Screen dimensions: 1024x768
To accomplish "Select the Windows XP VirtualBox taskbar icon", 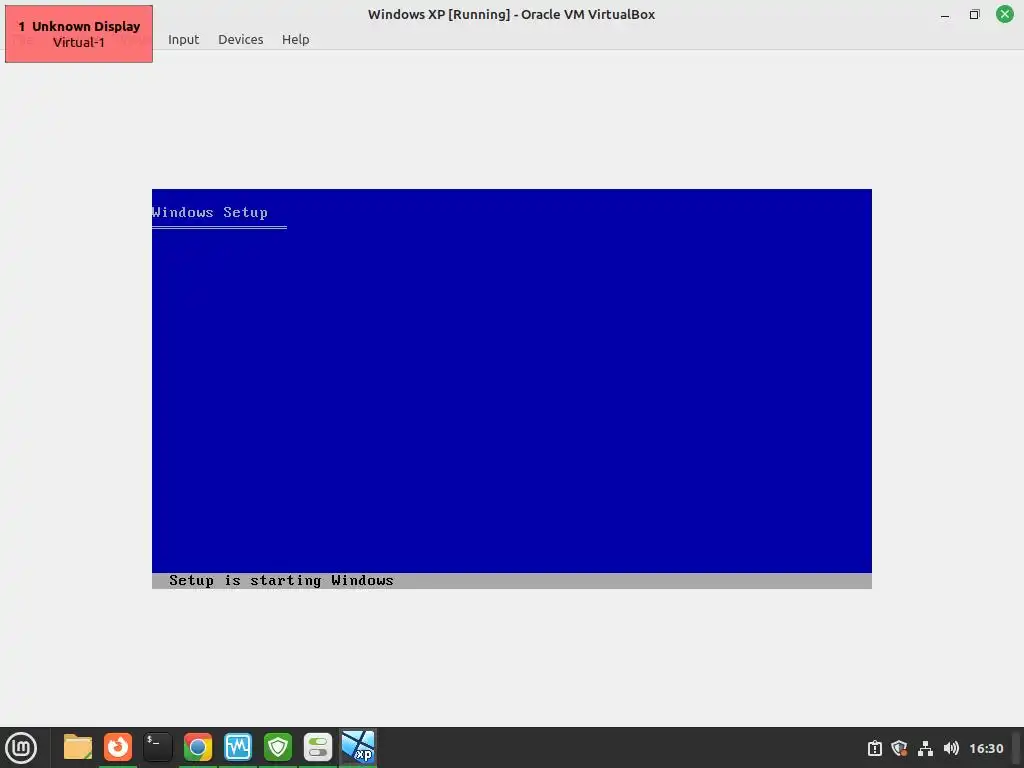I will 359,747.
